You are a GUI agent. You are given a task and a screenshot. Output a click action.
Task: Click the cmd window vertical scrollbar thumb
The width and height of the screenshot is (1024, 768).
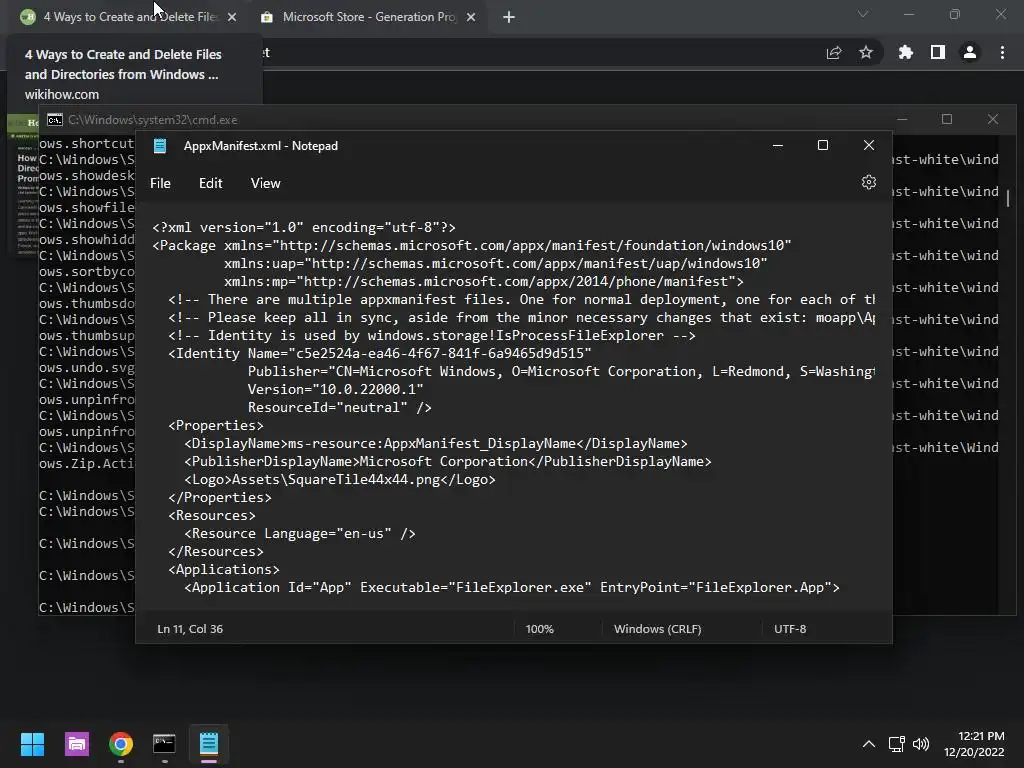1008,198
